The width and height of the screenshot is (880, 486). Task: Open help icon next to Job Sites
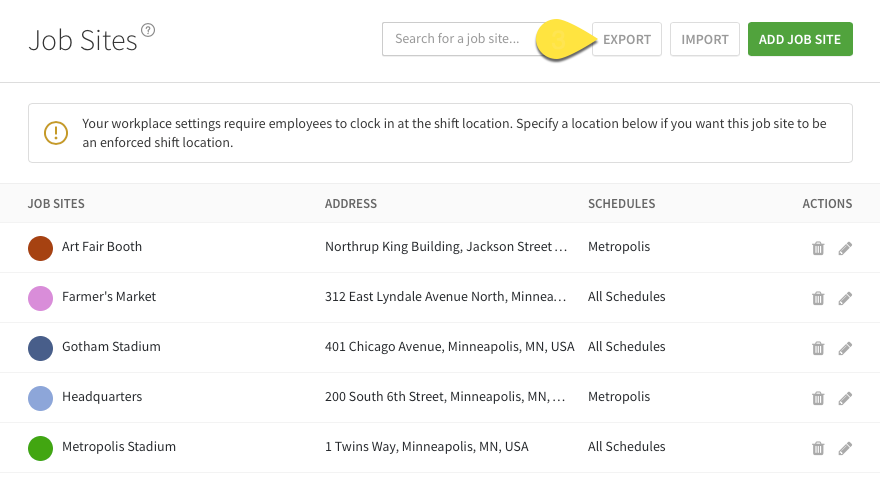pos(148,30)
